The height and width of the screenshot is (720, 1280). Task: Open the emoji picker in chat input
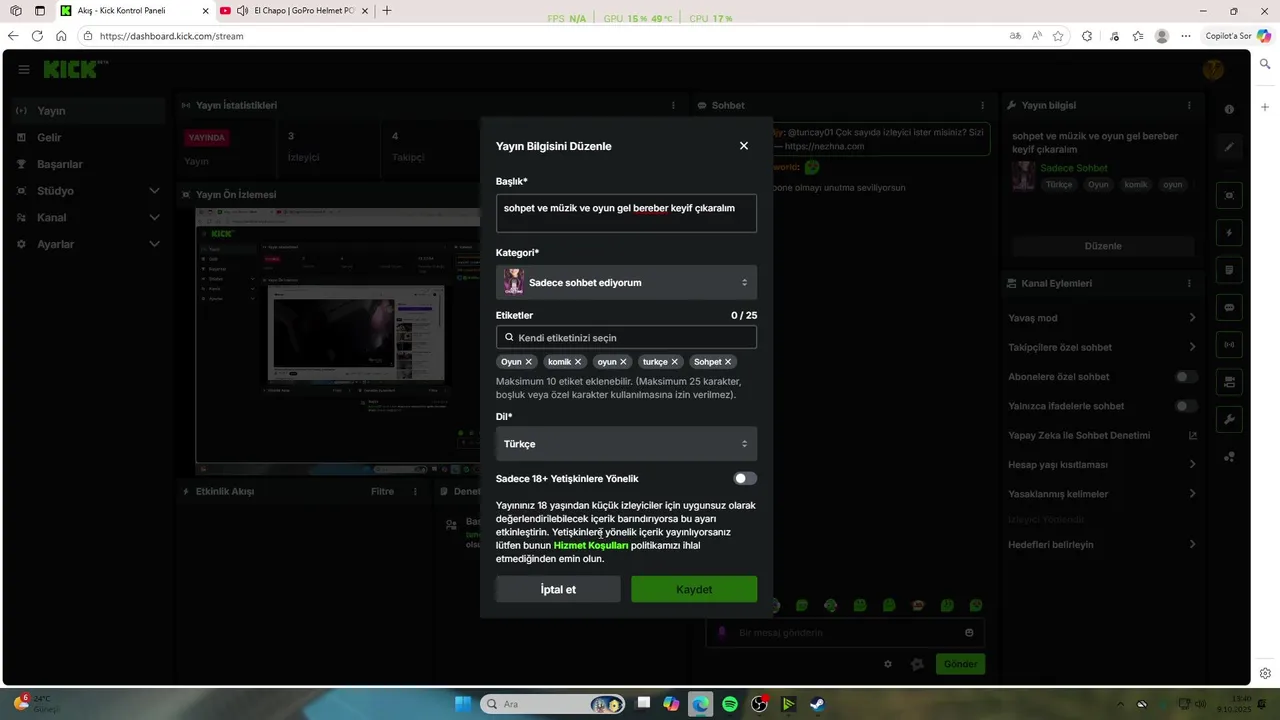pos(969,632)
